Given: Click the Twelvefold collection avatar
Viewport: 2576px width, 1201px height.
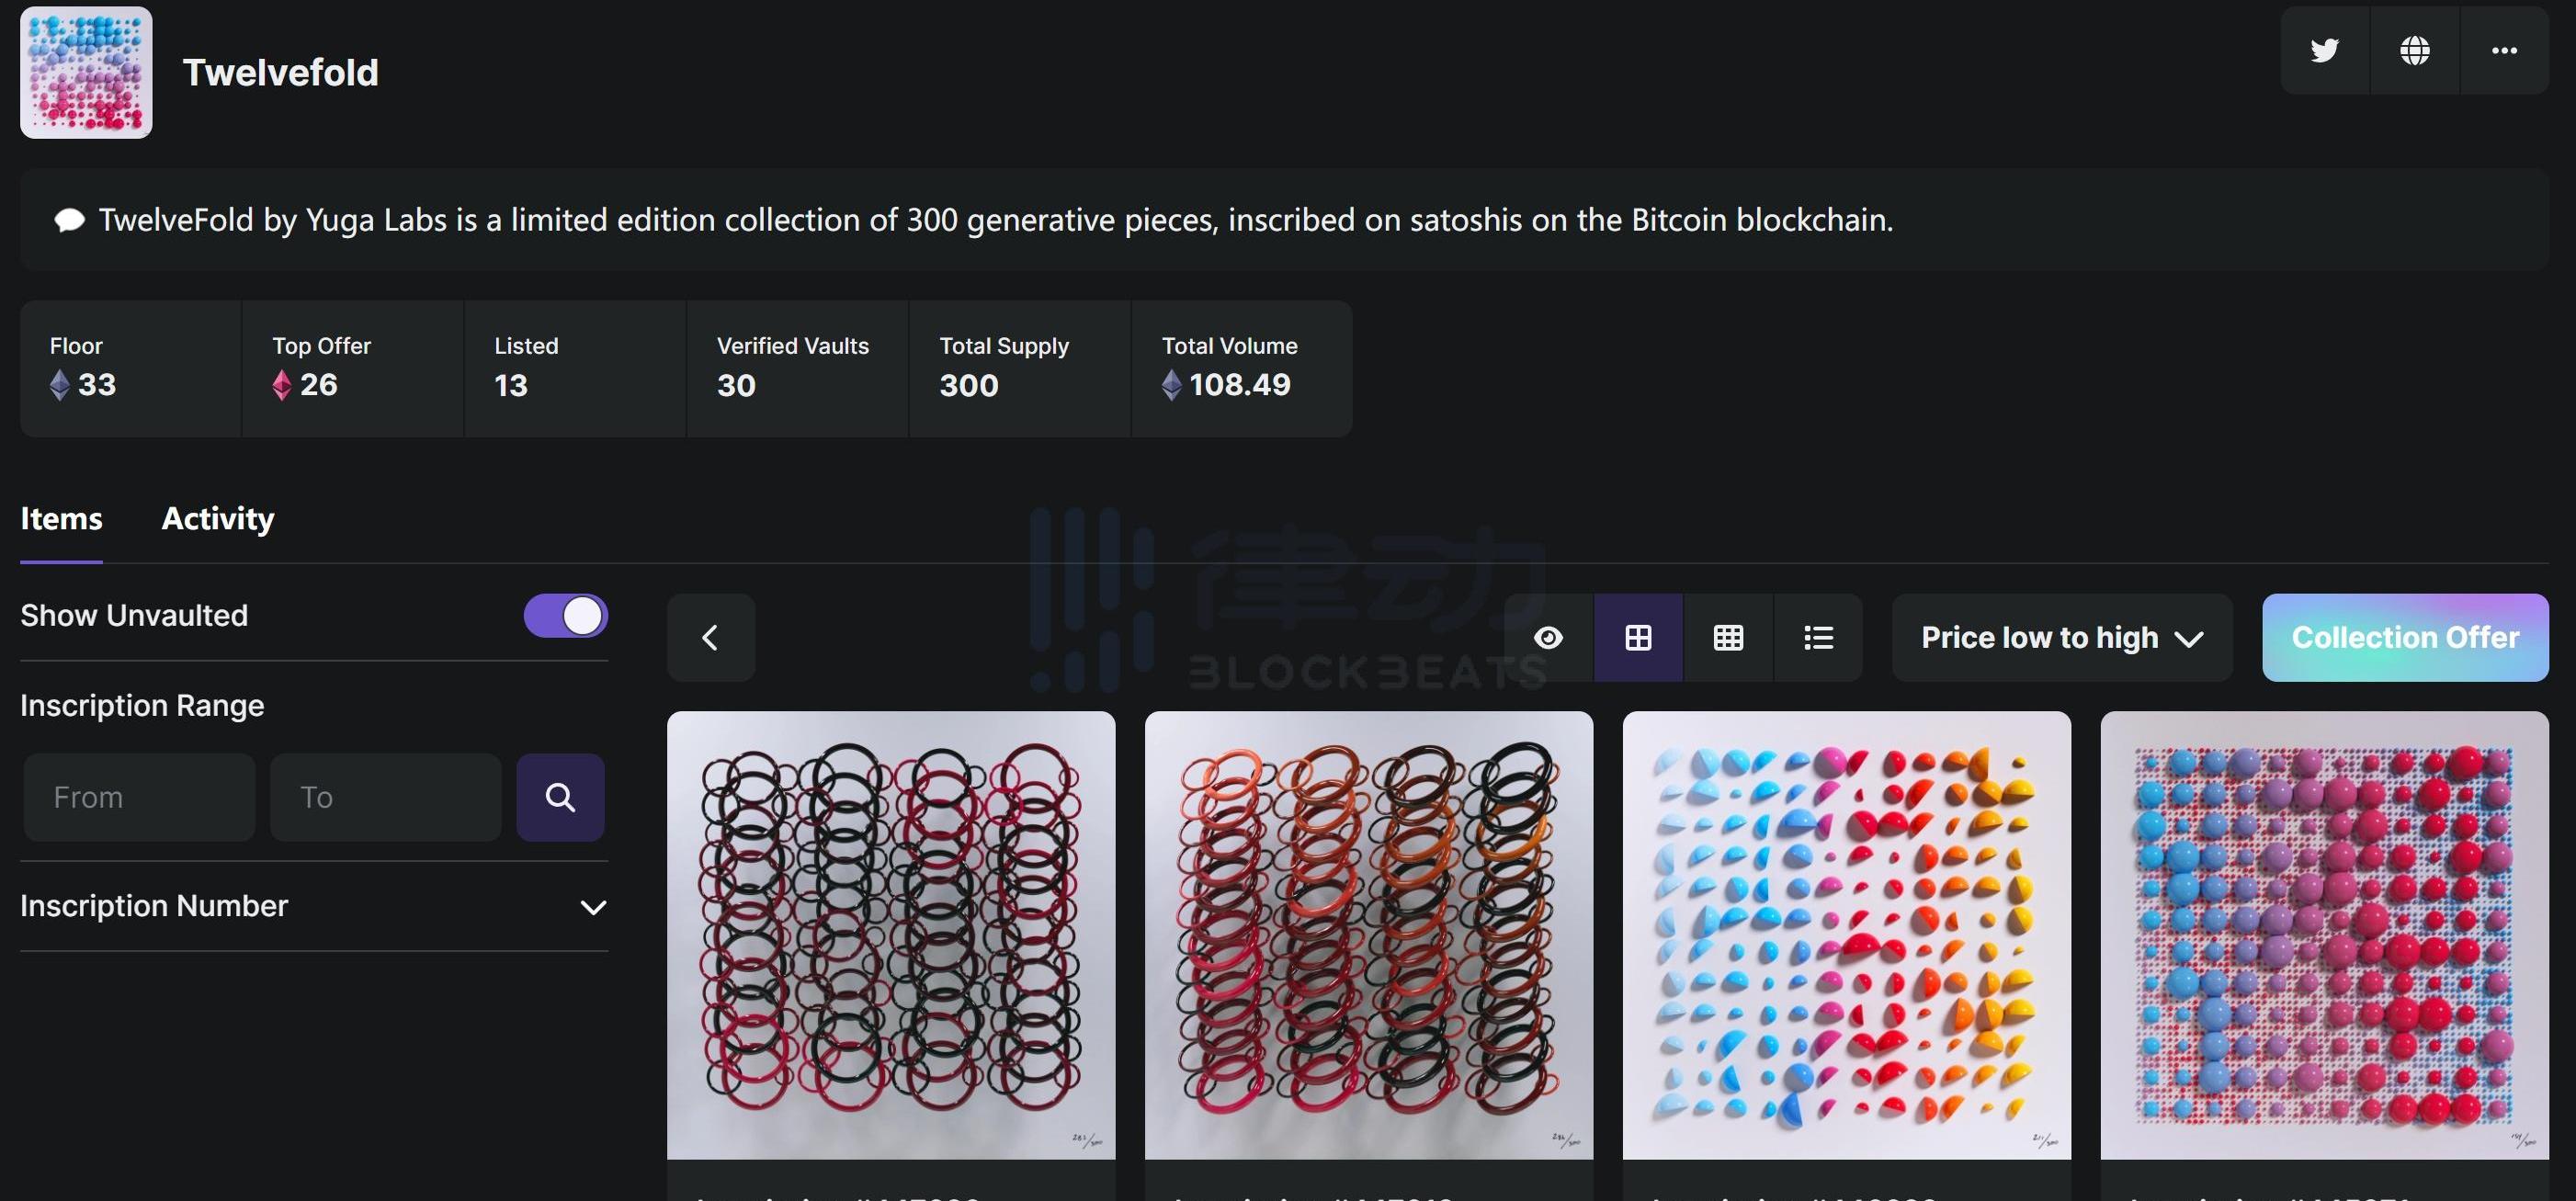Looking at the screenshot, I should 86,73.
